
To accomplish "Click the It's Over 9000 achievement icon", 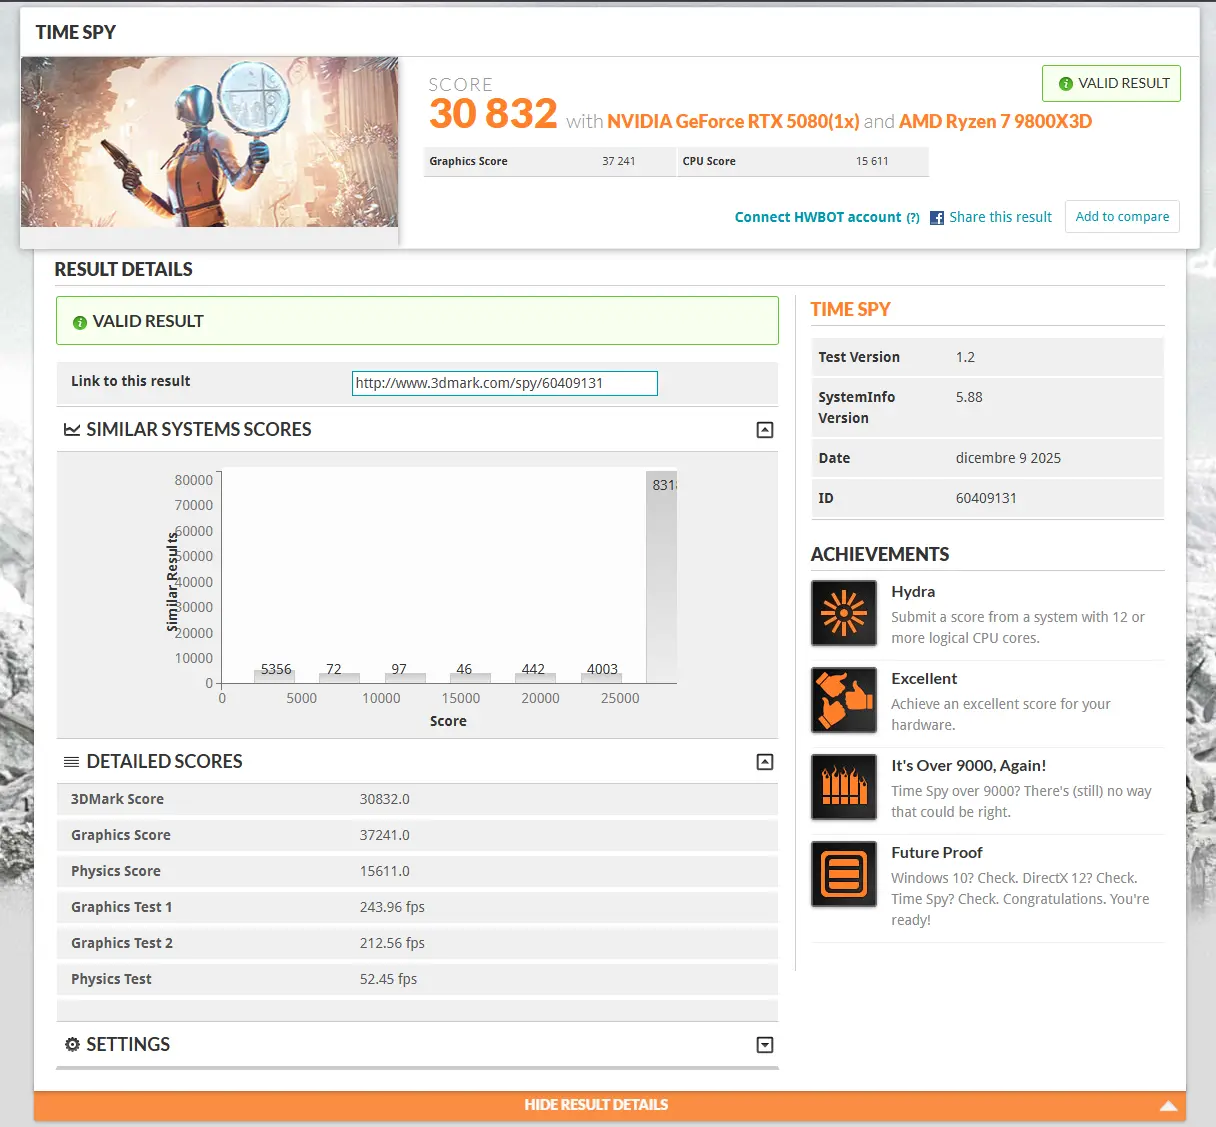I will point(844,787).
